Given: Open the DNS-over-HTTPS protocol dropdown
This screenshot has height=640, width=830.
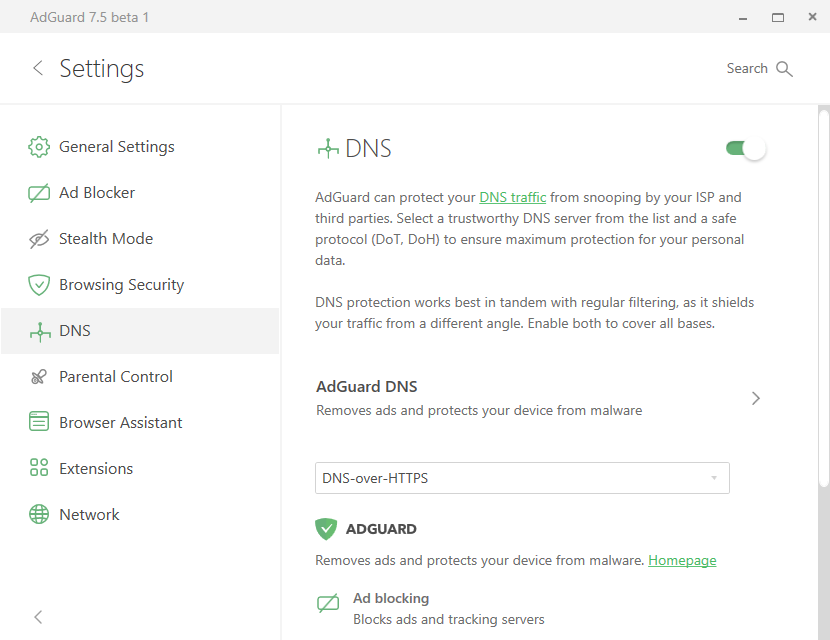Looking at the screenshot, I should pos(522,478).
